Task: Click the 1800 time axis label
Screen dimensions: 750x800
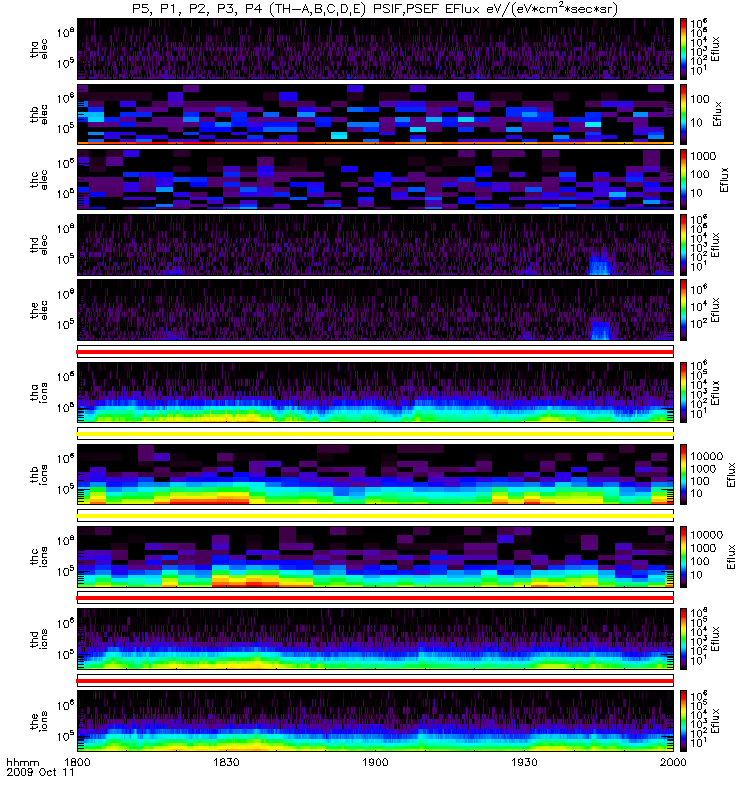Action: pyautogui.click(x=77, y=762)
